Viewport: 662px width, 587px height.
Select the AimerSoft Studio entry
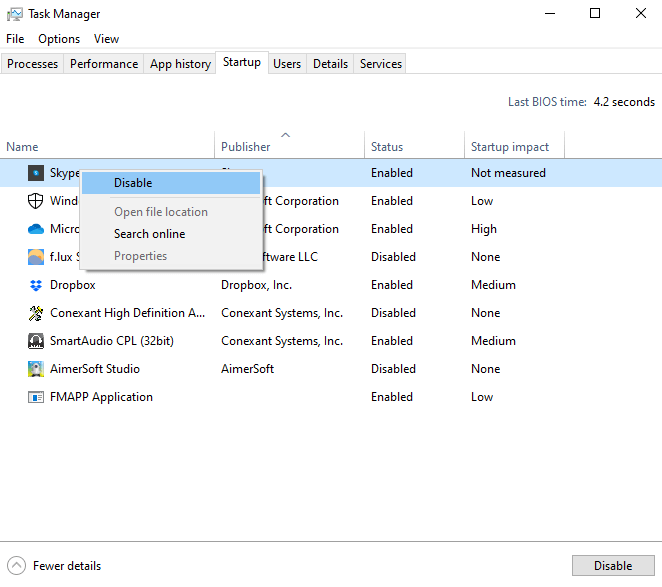coord(95,369)
